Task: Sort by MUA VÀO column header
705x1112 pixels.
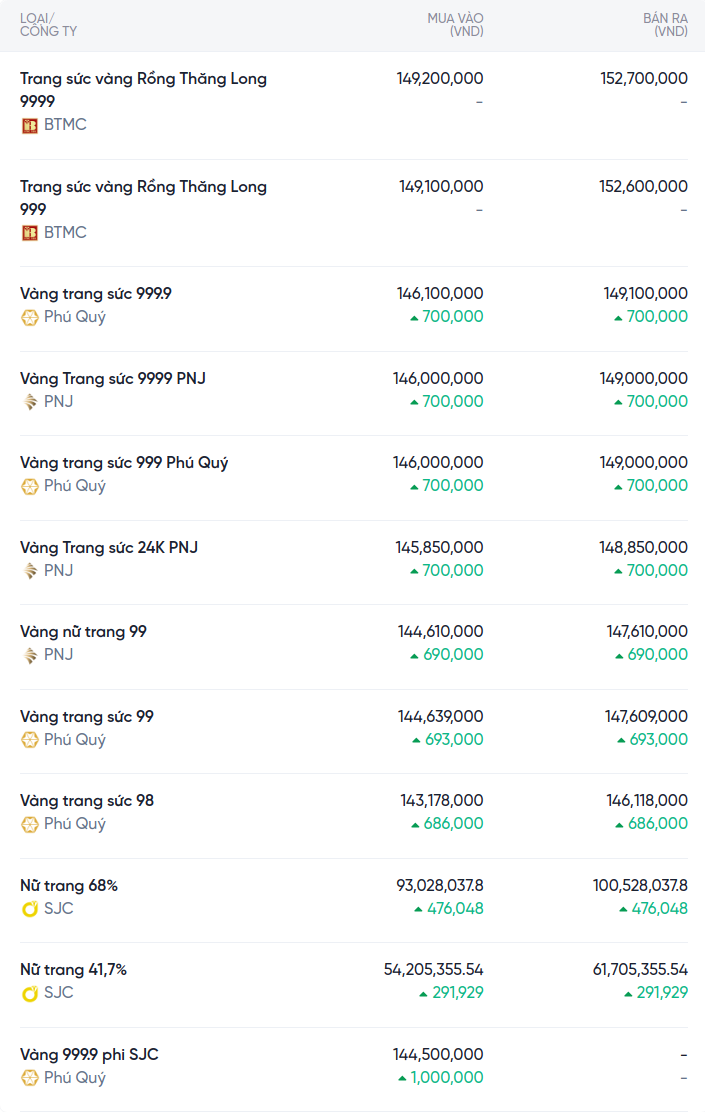Action: tap(455, 25)
